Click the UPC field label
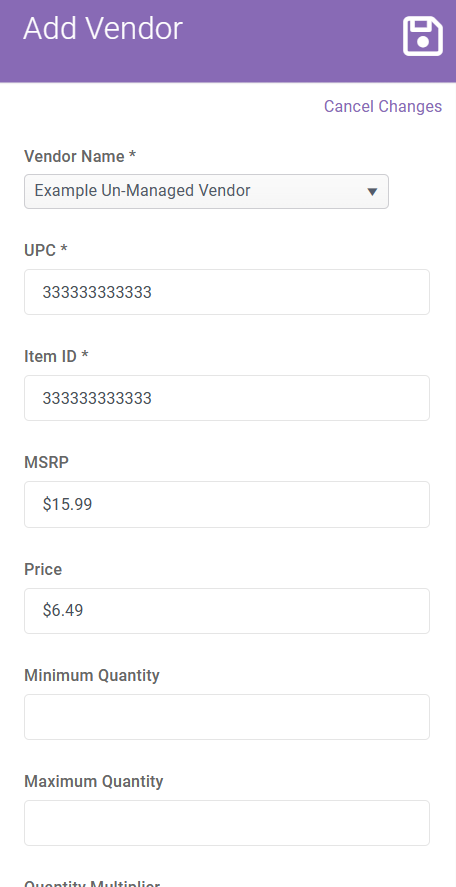Image resolution: width=456 pixels, height=887 pixels. (45, 250)
